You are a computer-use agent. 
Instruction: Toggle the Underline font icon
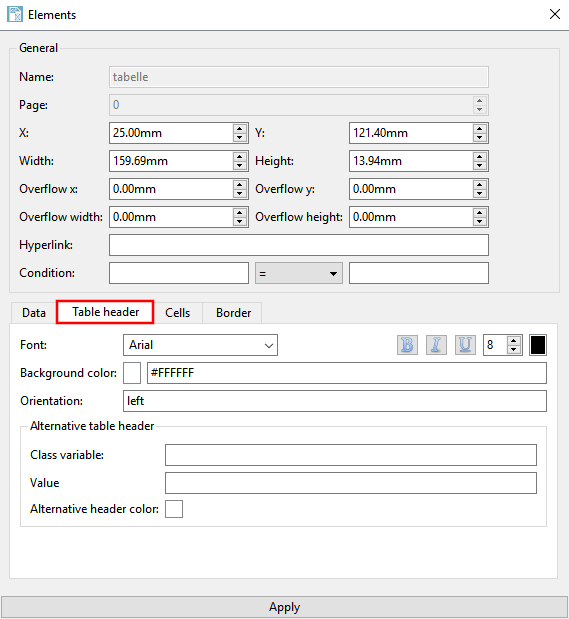(x=465, y=345)
